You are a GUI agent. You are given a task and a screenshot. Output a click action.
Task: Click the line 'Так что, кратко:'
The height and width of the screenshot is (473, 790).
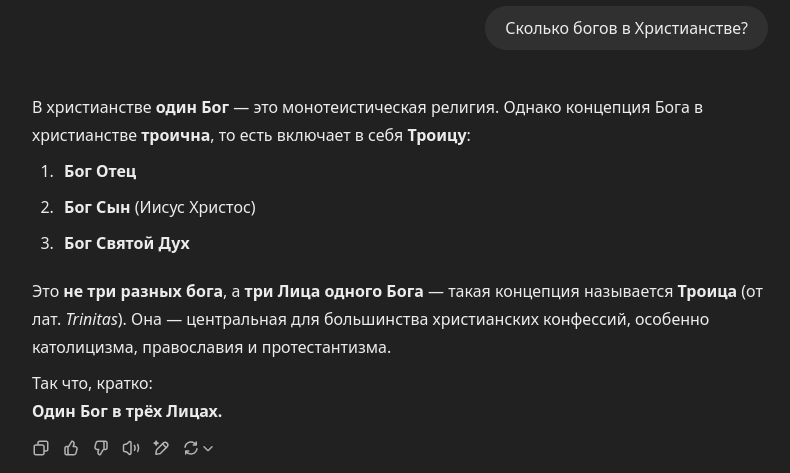pyautogui.click(x=92, y=384)
